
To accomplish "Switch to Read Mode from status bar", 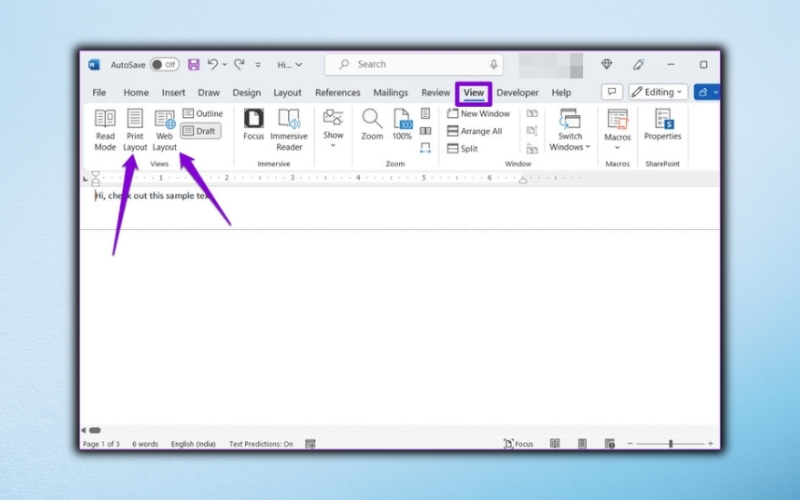I will [555, 444].
